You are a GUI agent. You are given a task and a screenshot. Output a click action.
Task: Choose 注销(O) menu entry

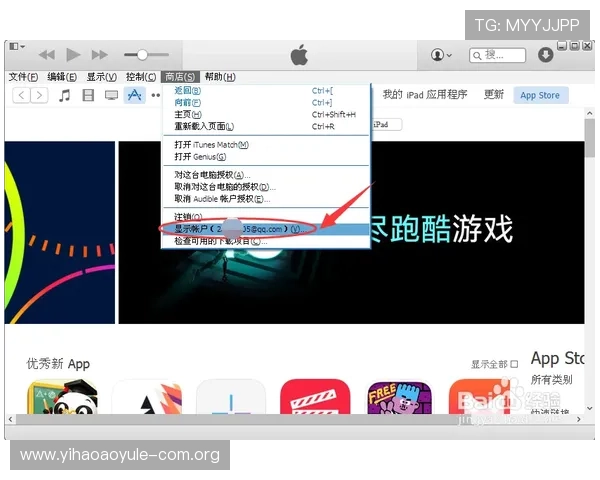click(x=266, y=217)
